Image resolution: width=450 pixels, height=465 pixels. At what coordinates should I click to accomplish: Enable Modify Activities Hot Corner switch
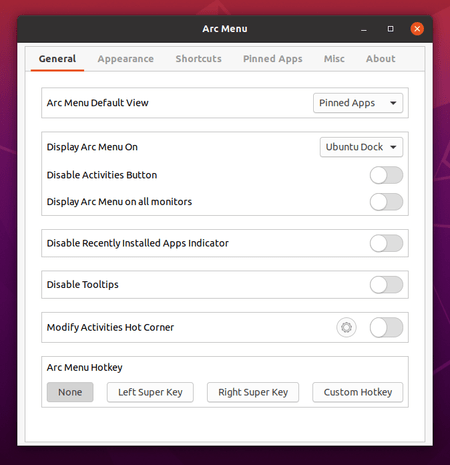[x=386, y=327]
